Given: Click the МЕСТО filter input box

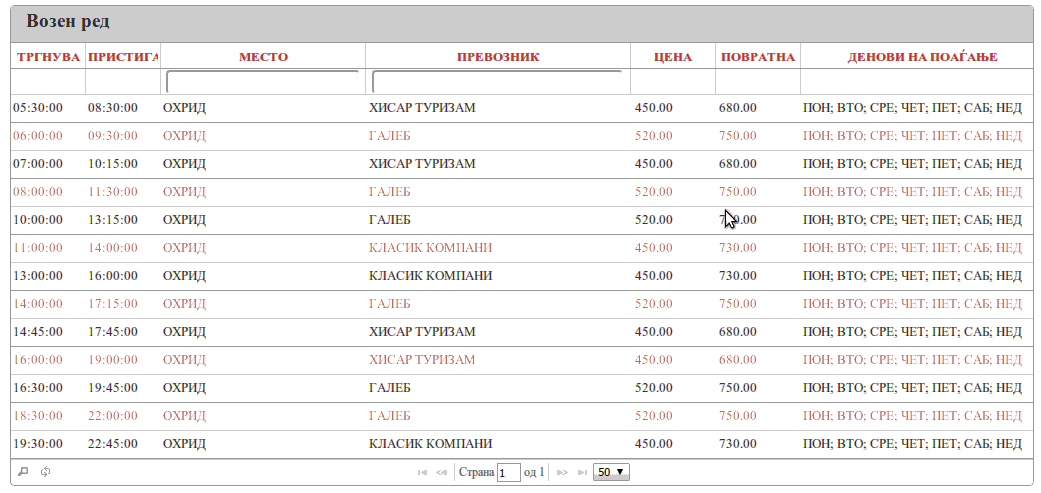Looking at the screenshot, I should click(x=263, y=82).
